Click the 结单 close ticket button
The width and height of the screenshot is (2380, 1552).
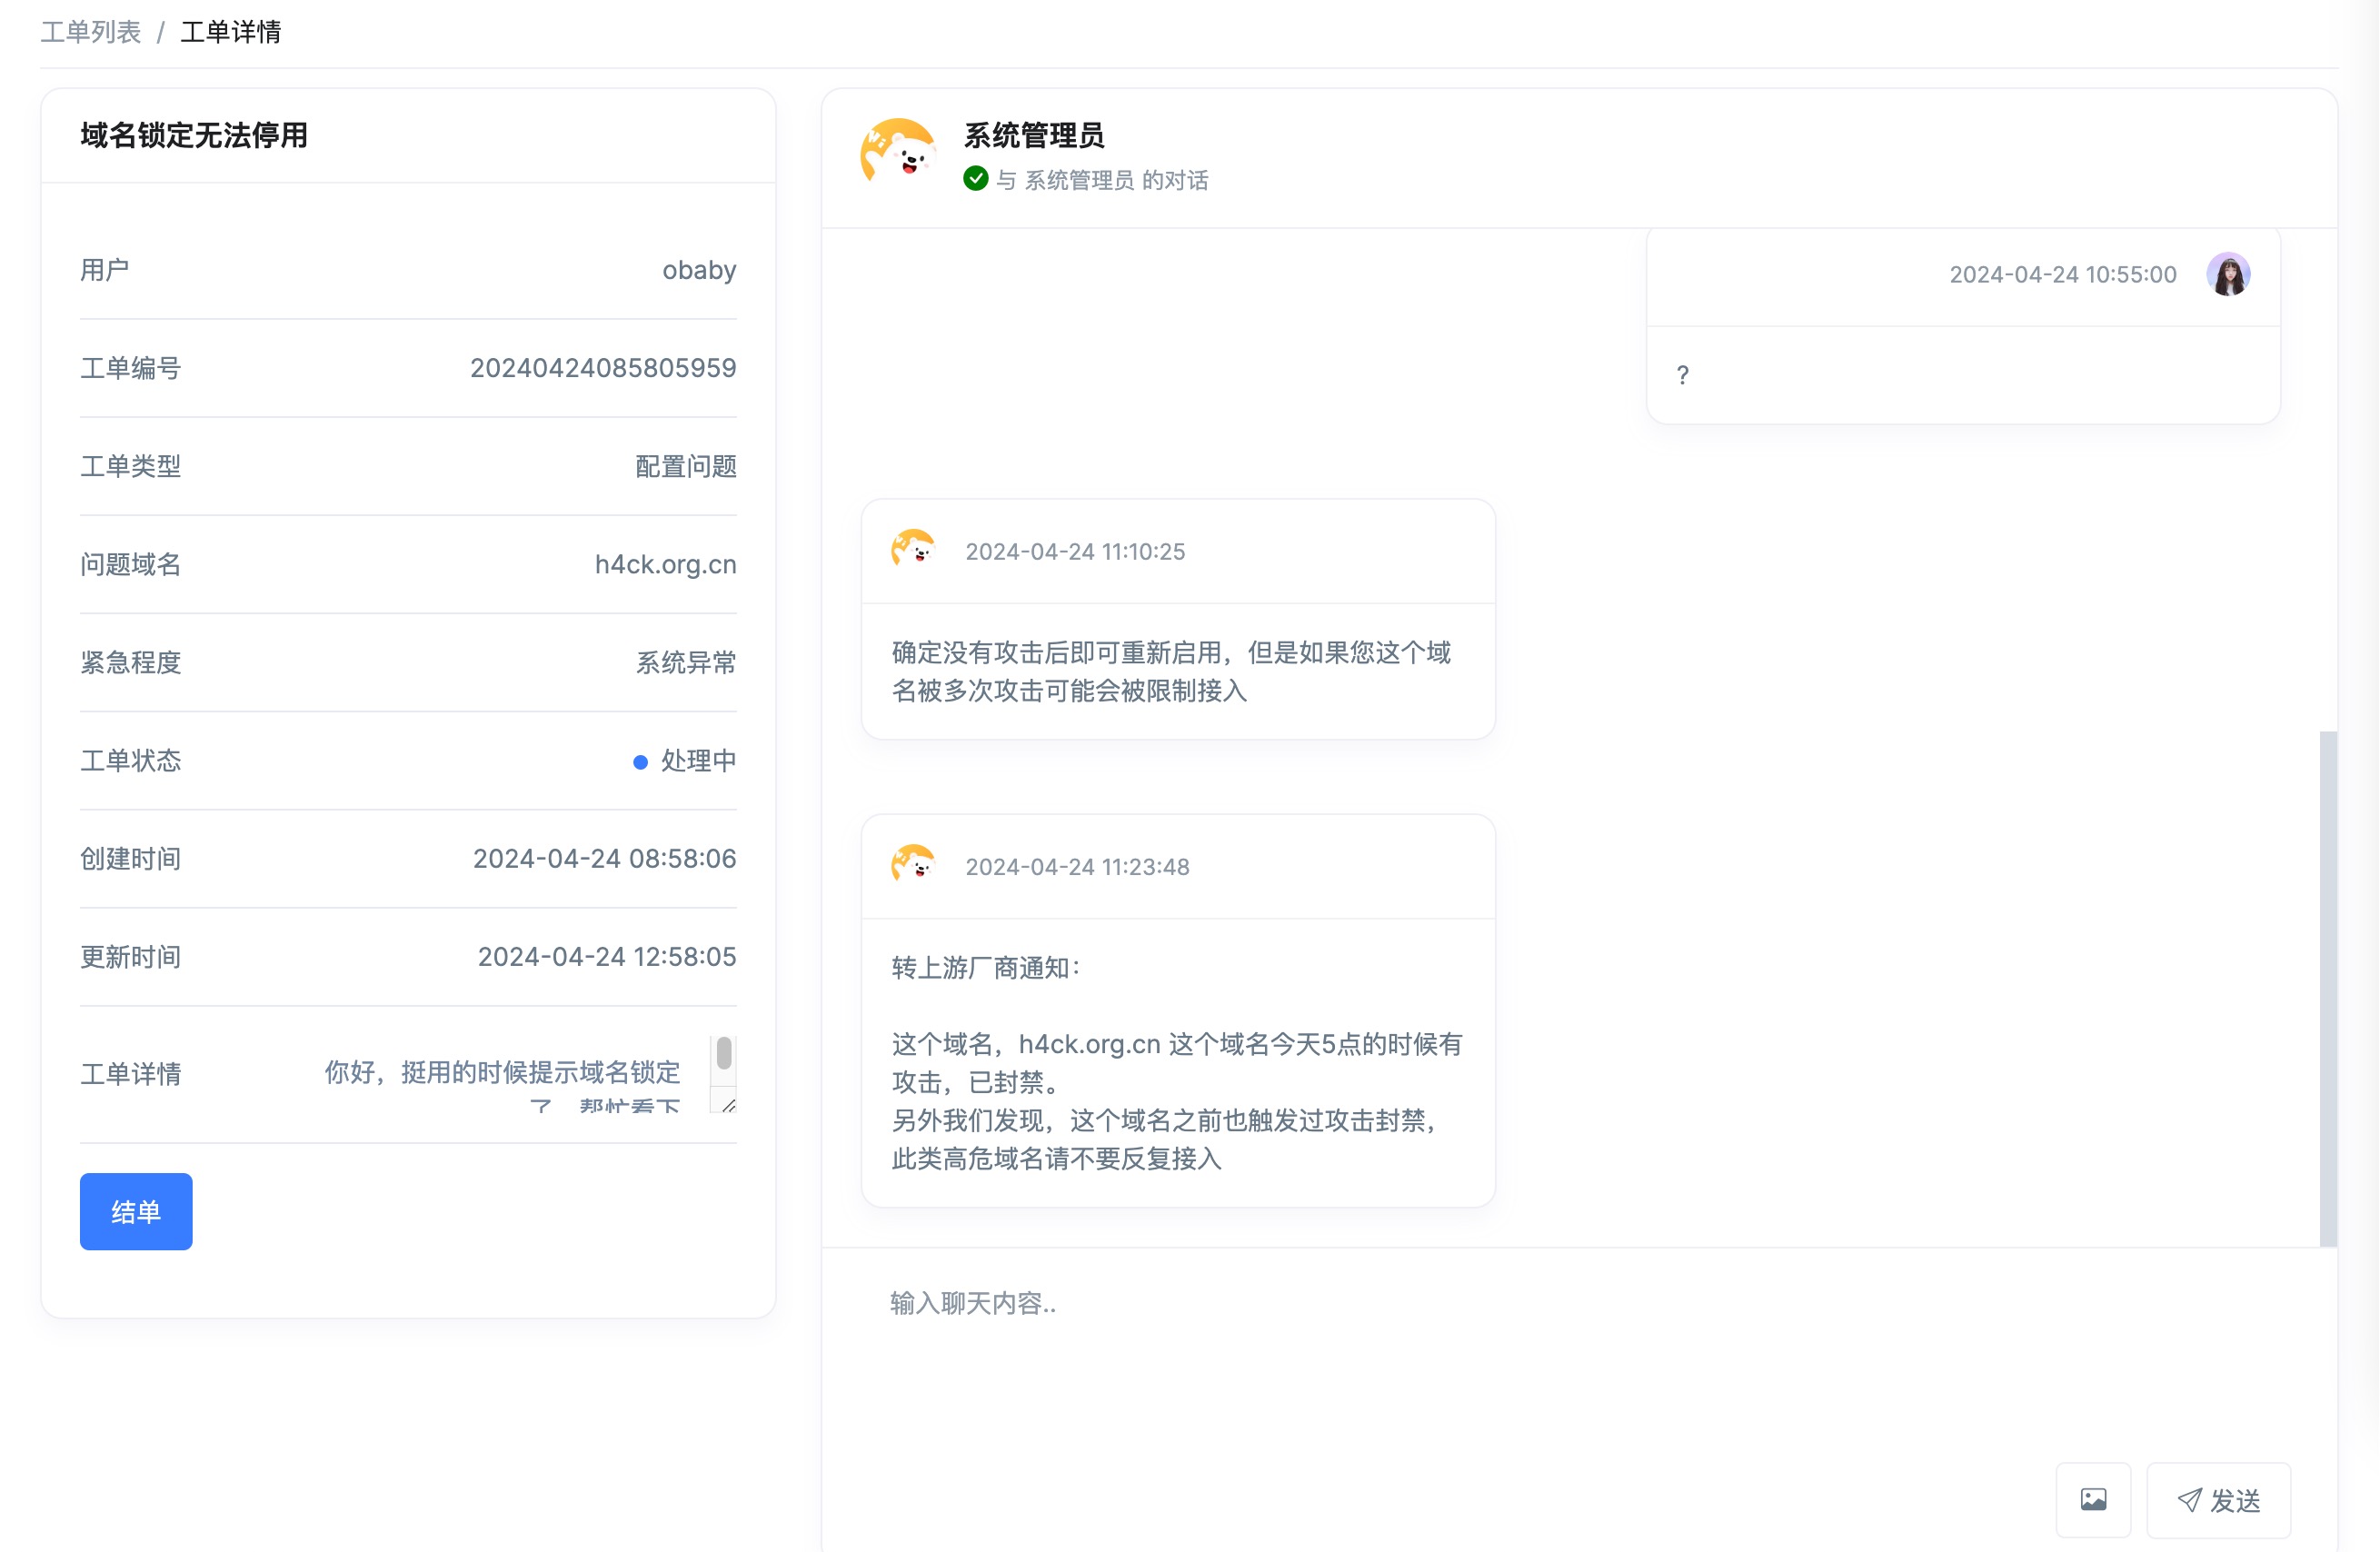[136, 1211]
